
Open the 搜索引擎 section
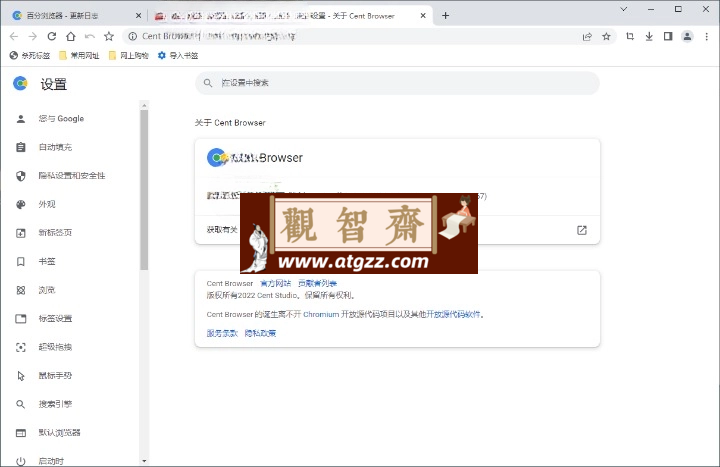pyautogui.click(x=55, y=404)
